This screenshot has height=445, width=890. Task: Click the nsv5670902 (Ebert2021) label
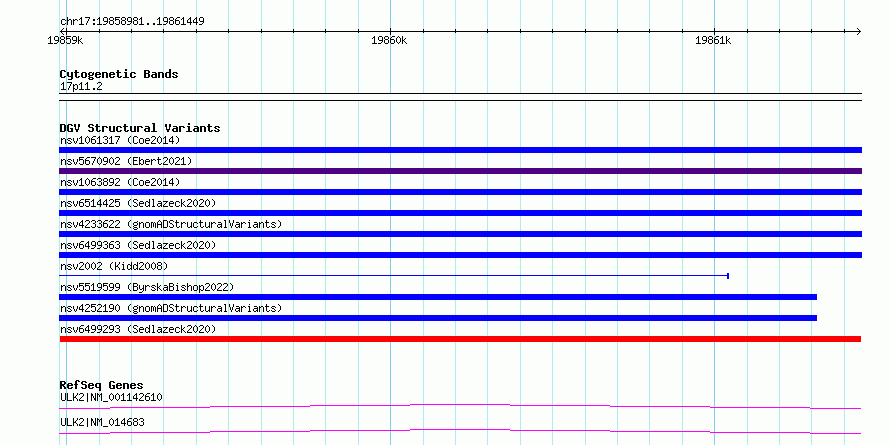[126, 161]
